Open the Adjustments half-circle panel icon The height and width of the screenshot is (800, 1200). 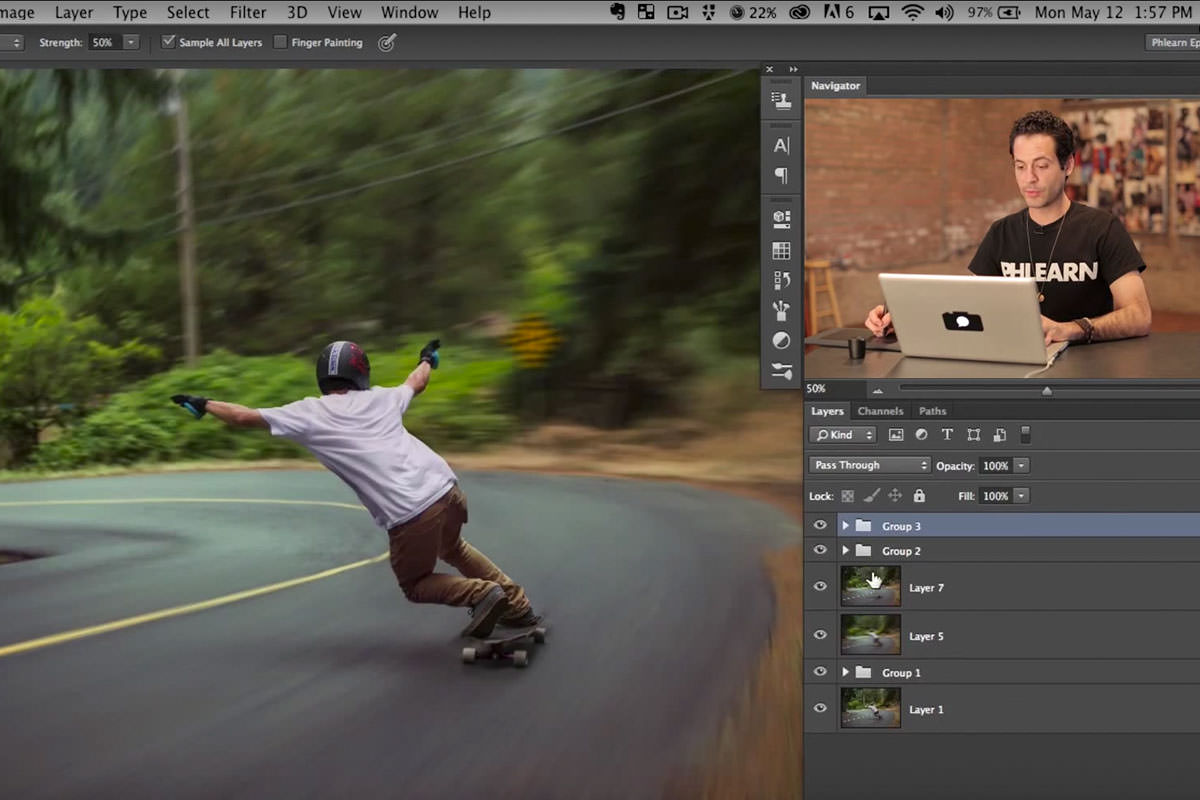pyautogui.click(x=781, y=340)
